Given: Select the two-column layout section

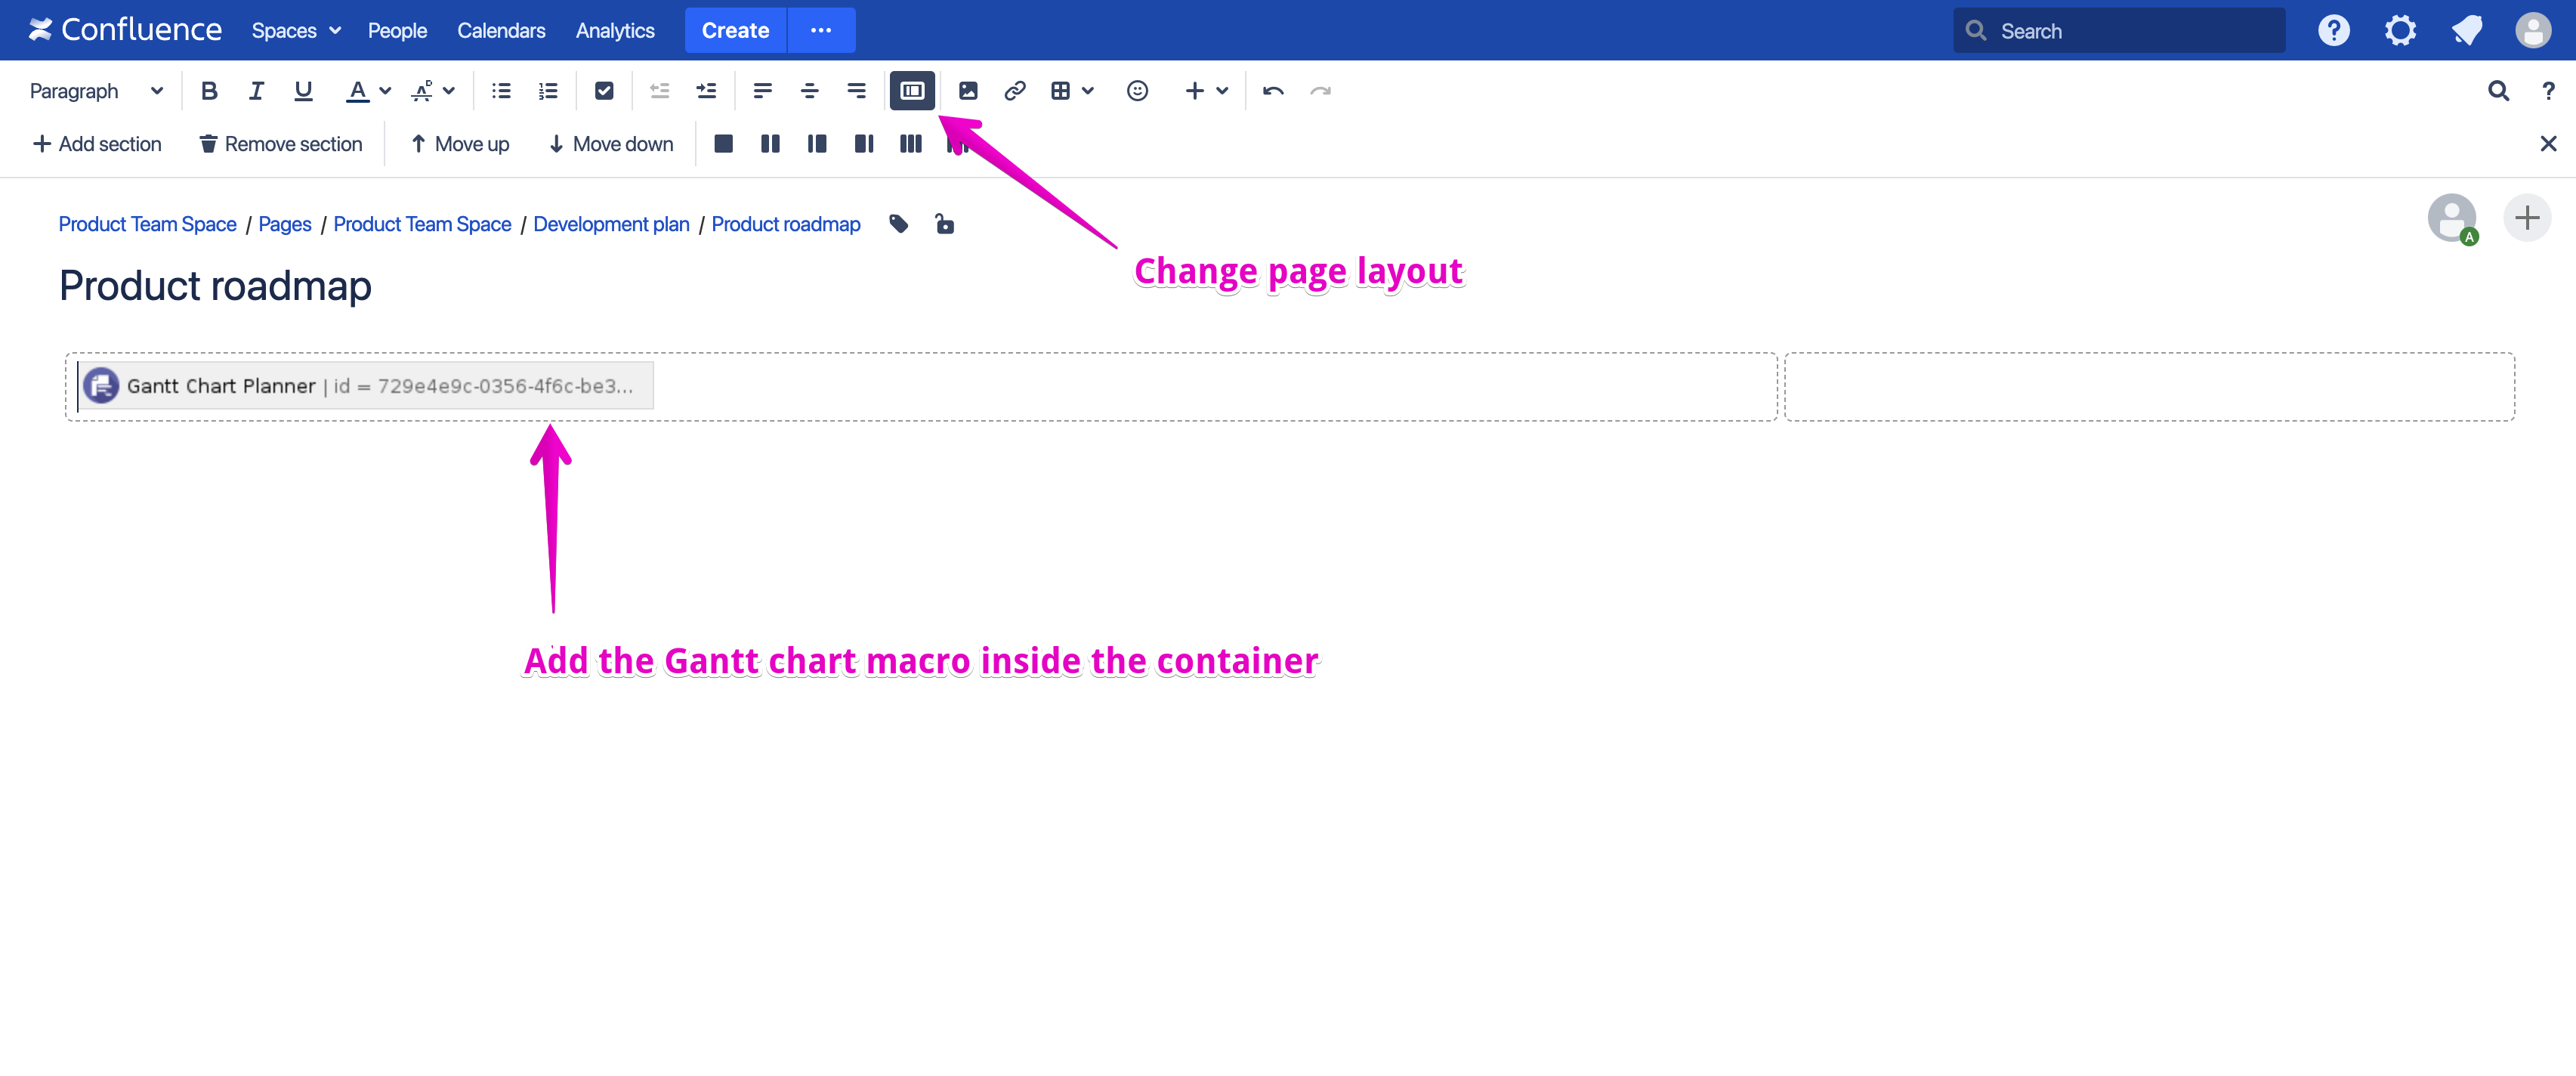Looking at the screenshot, I should [x=770, y=144].
